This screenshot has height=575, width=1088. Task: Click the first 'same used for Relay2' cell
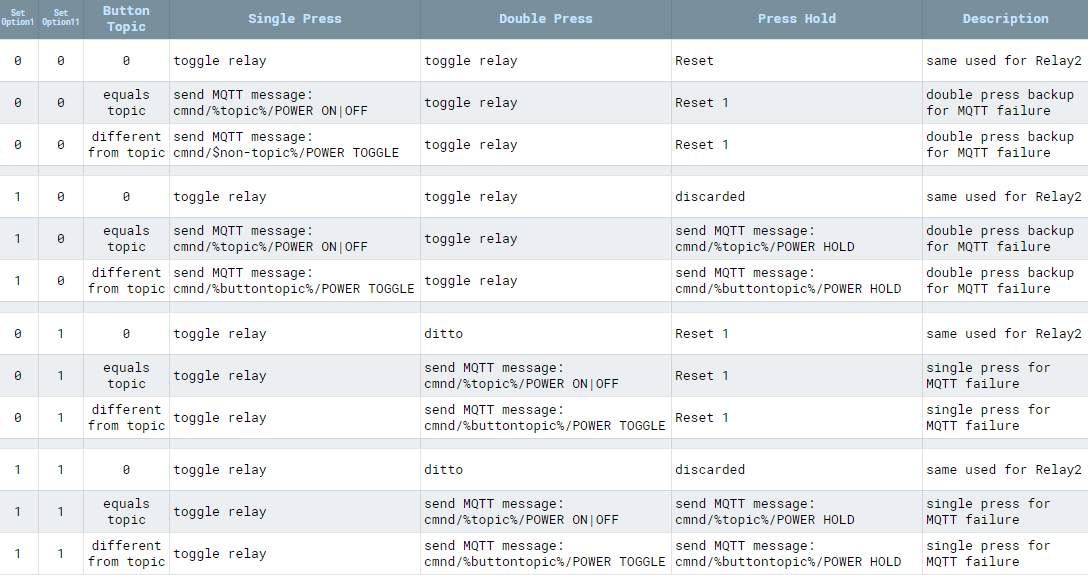pyautogui.click(x=1004, y=61)
